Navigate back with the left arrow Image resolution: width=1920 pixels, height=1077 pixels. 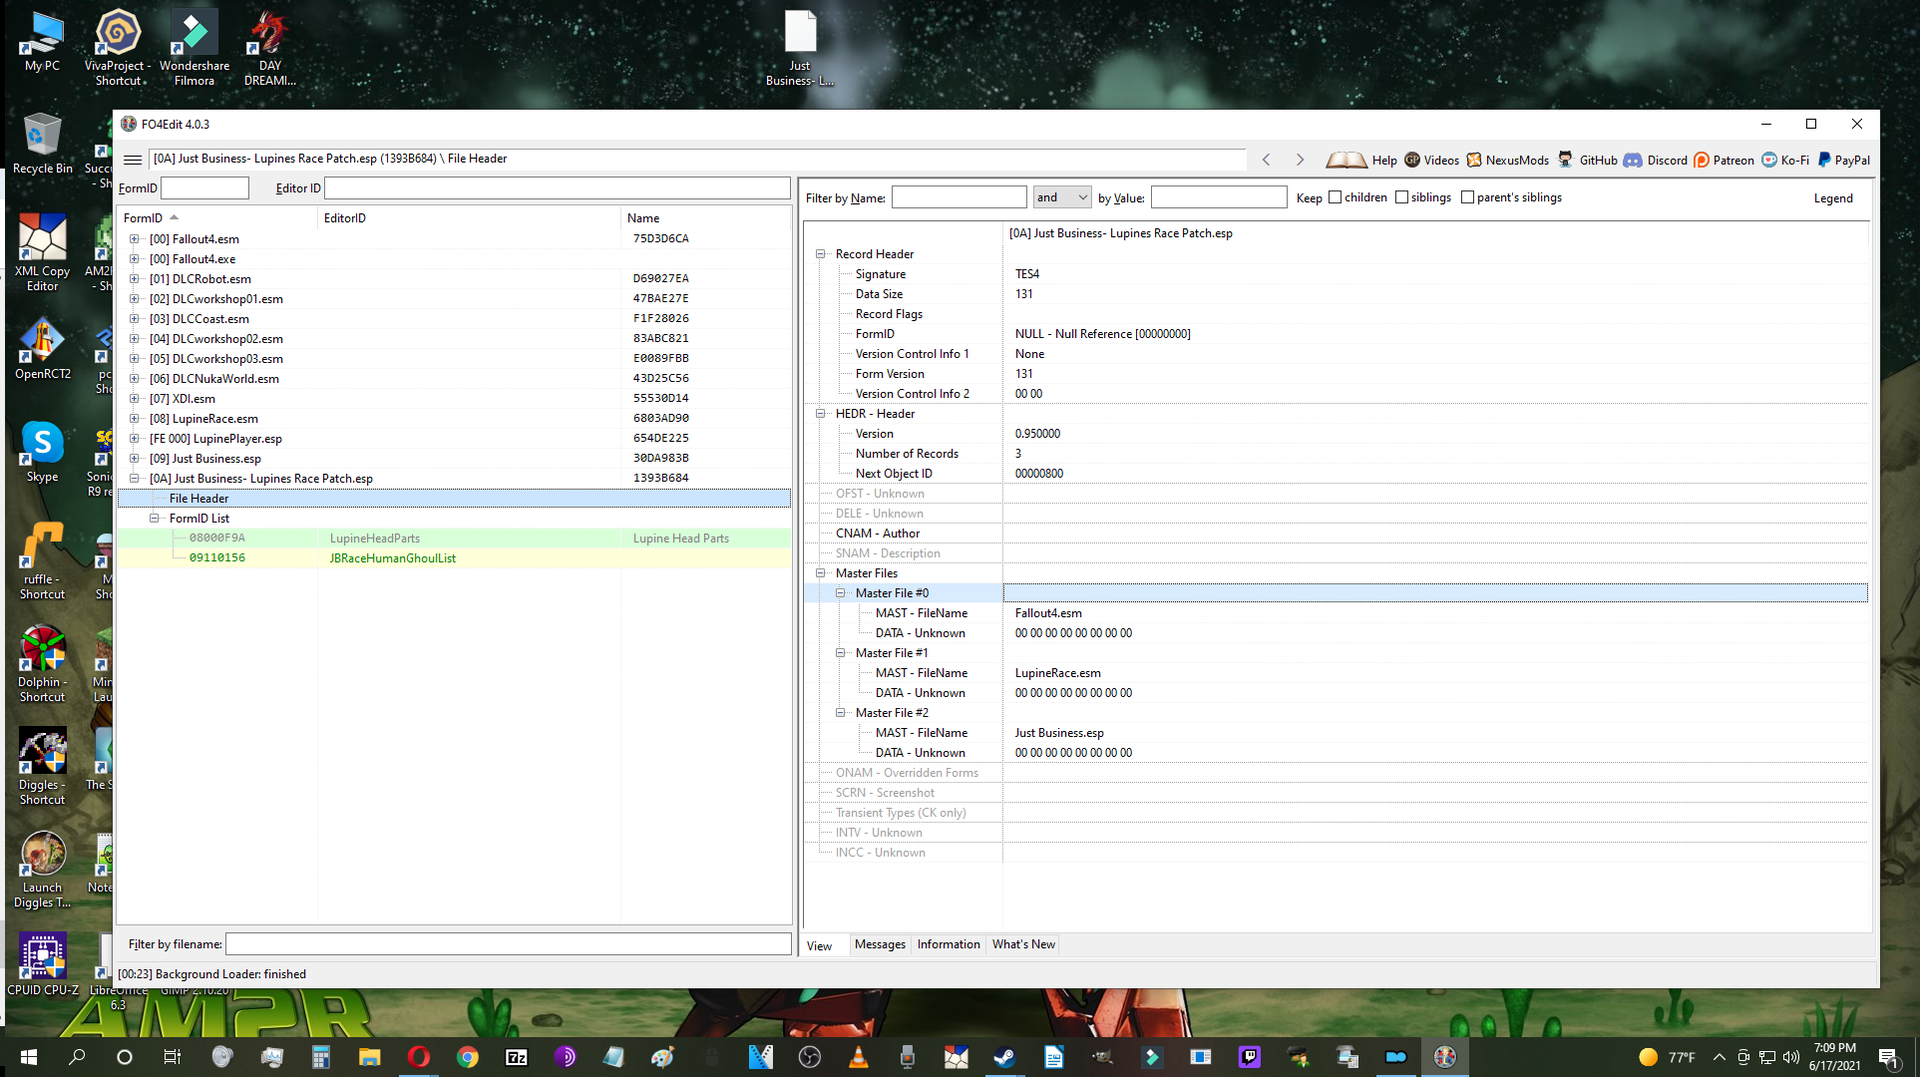[x=1267, y=160]
